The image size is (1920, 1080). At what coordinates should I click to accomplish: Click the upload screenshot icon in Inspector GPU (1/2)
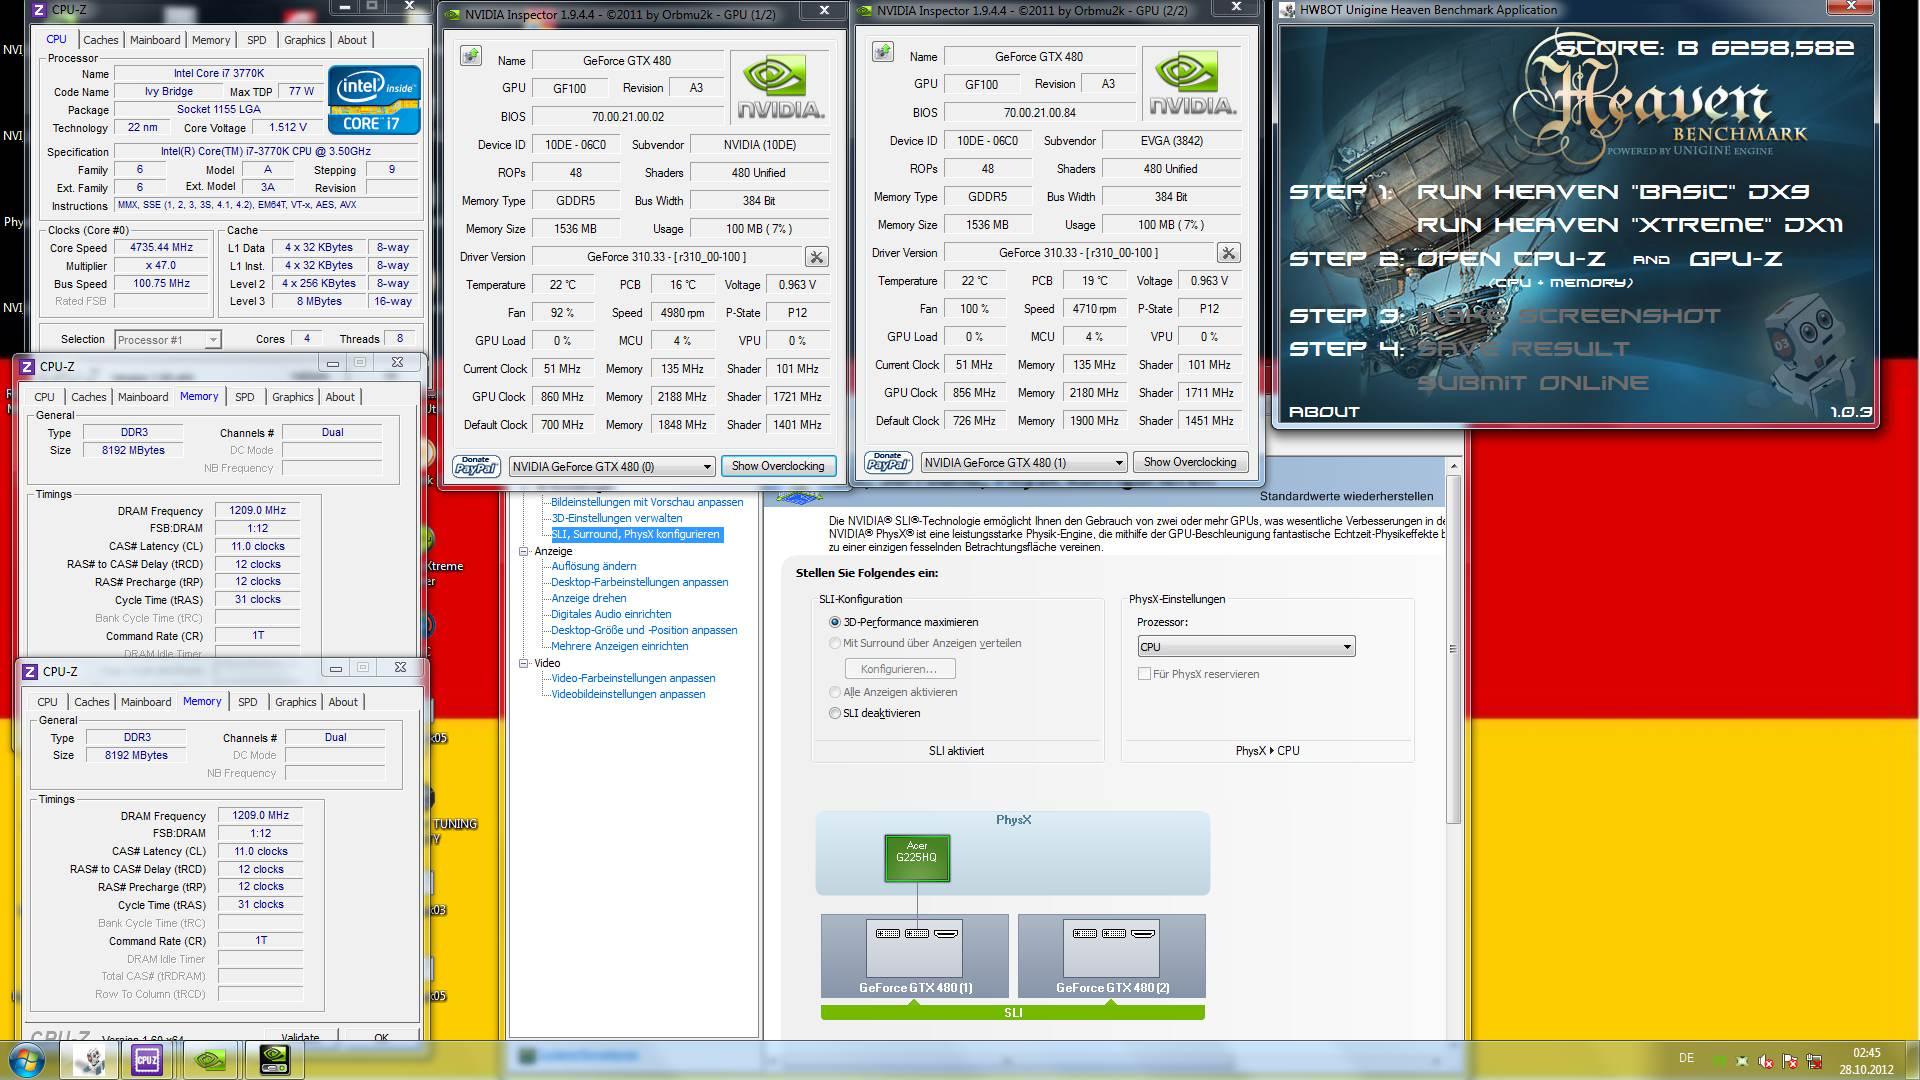[x=471, y=56]
